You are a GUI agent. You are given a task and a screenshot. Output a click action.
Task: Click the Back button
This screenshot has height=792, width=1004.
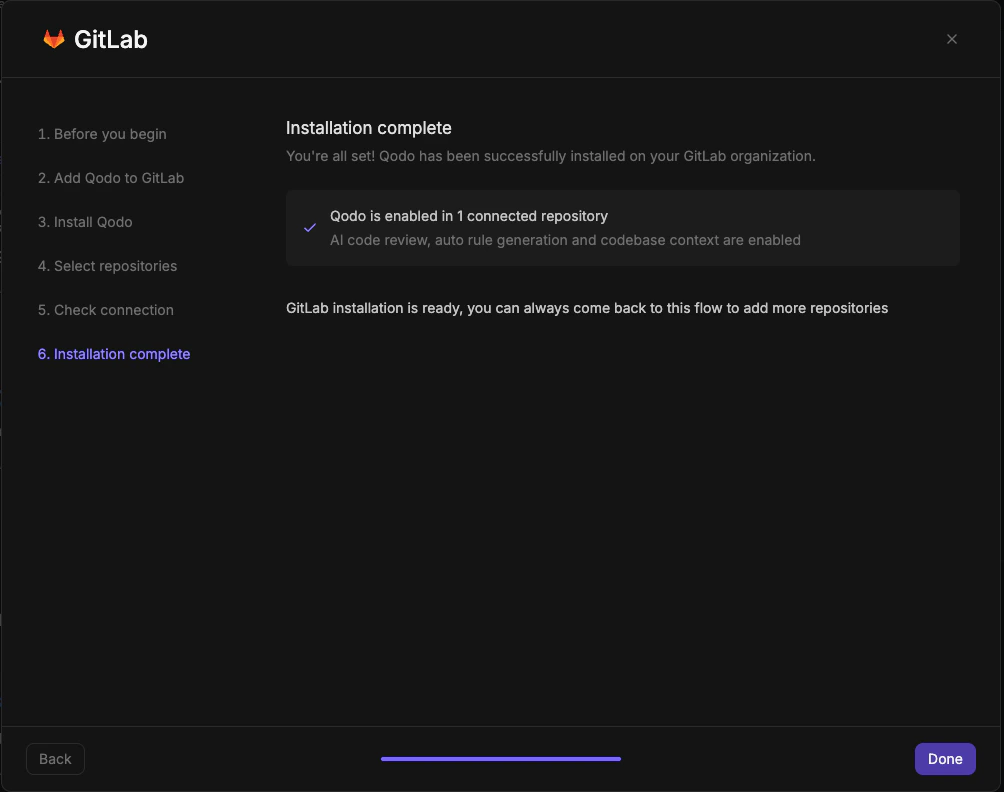(55, 759)
